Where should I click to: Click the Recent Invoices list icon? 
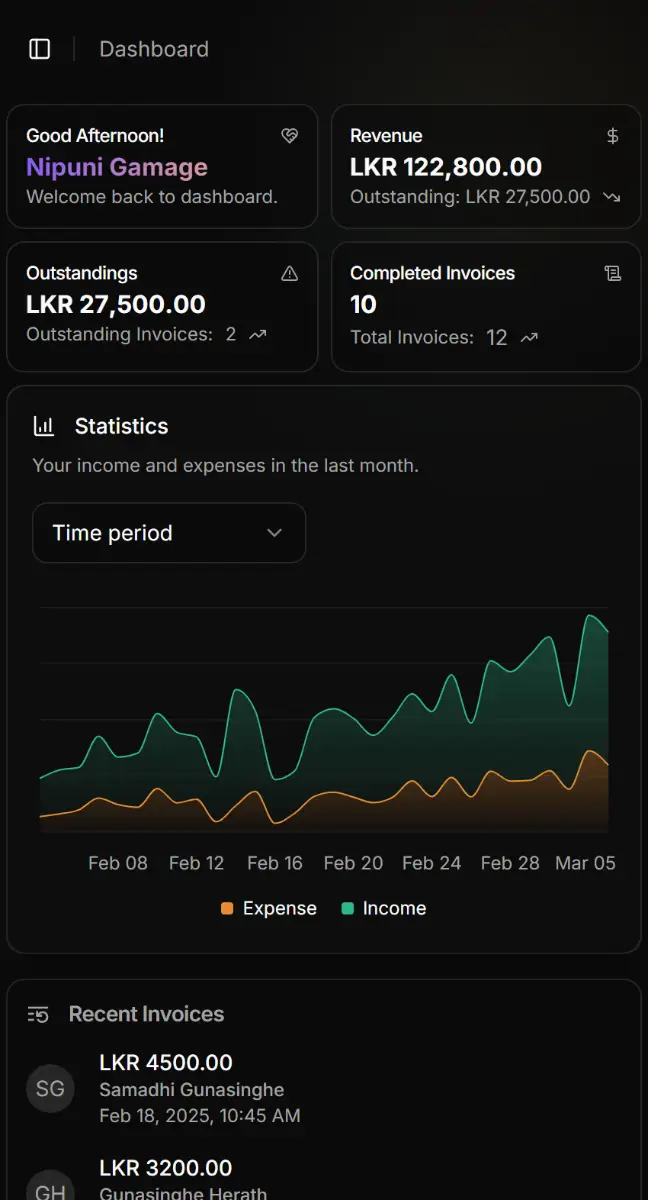coord(38,1014)
